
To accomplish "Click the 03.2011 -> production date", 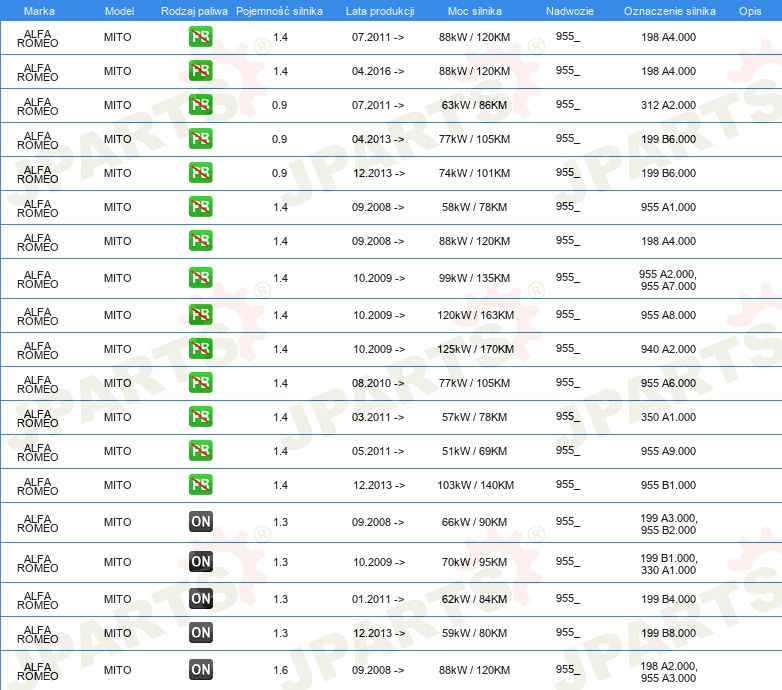I will pyautogui.click(x=378, y=417).
